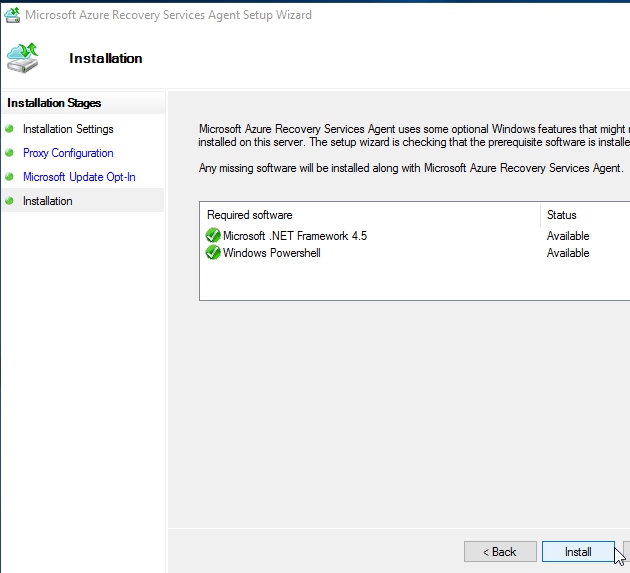This screenshot has width=630, height=573.
Task: Click green bullet beside Installation stage
Action: tap(10, 201)
